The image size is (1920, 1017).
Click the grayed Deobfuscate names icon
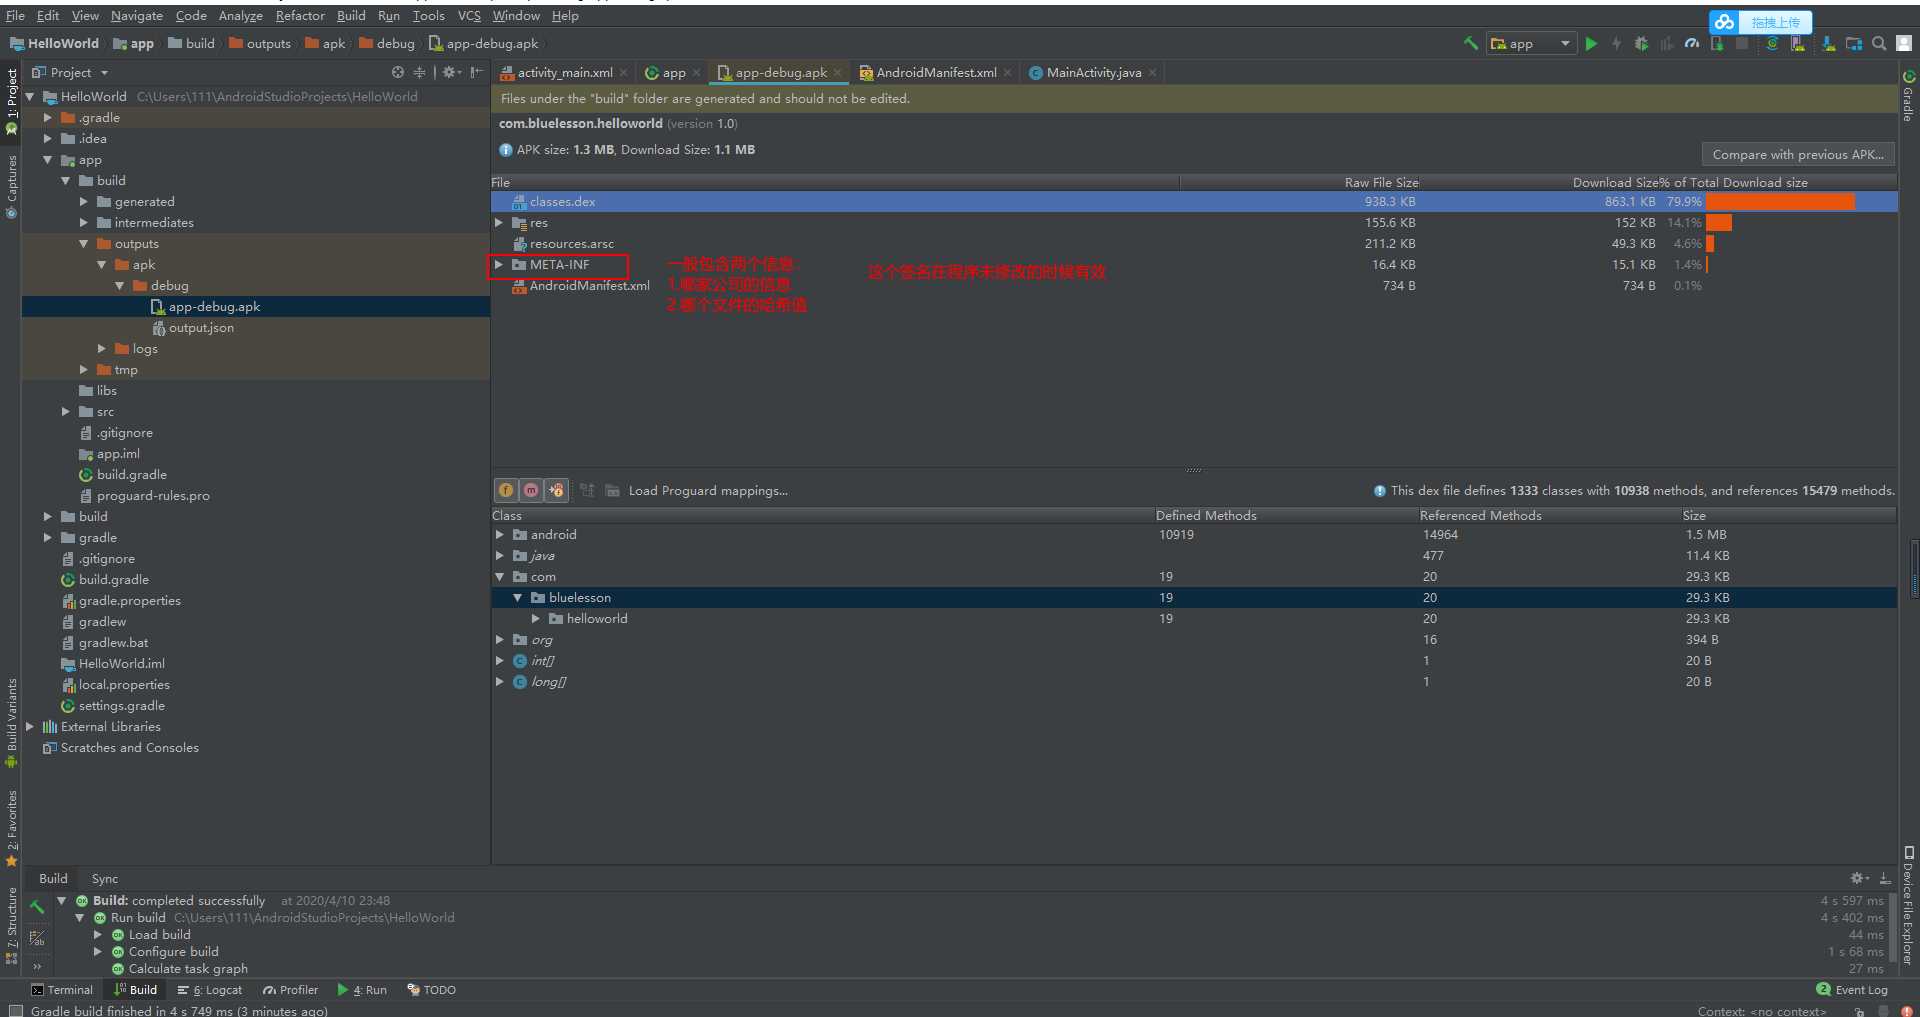[587, 490]
